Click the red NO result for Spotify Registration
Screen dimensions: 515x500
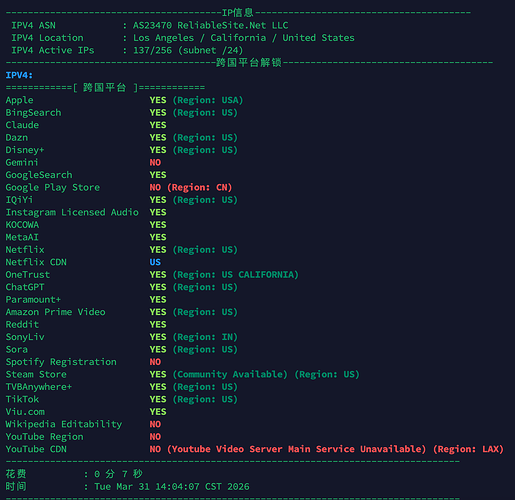155,362
